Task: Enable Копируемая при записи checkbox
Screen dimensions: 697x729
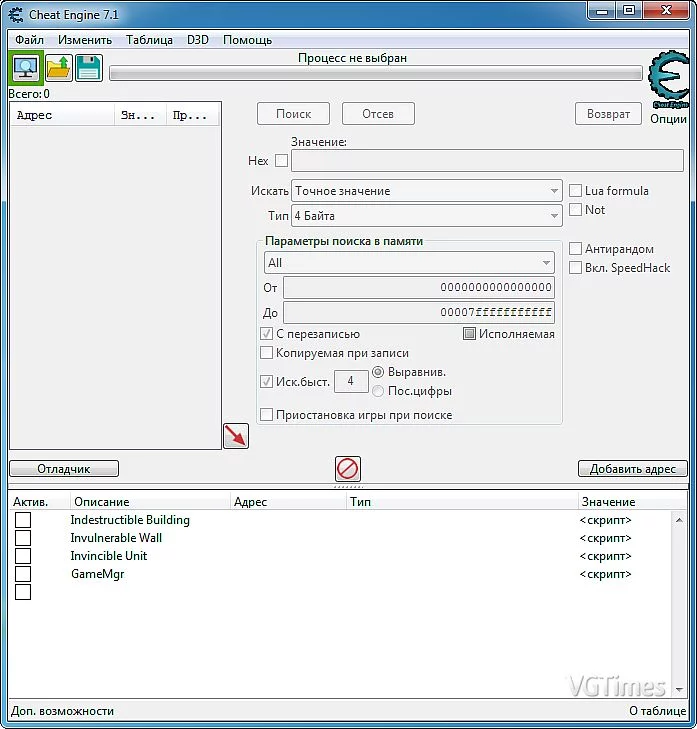Action: [x=266, y=353]
